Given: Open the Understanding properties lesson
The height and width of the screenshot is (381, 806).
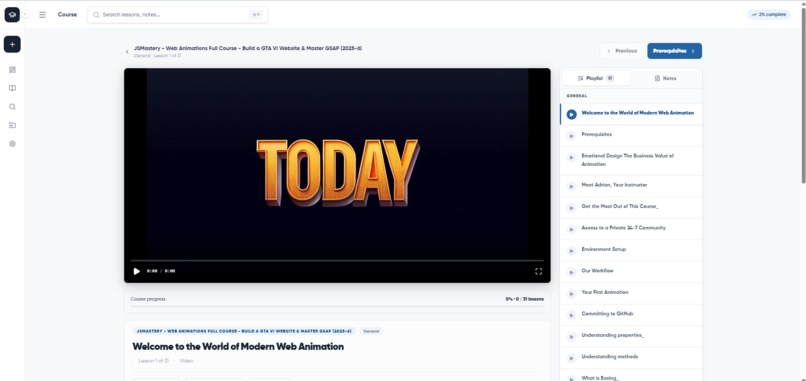Looking at the screenshot, I should pyautogui.click(x=631, y=335).
